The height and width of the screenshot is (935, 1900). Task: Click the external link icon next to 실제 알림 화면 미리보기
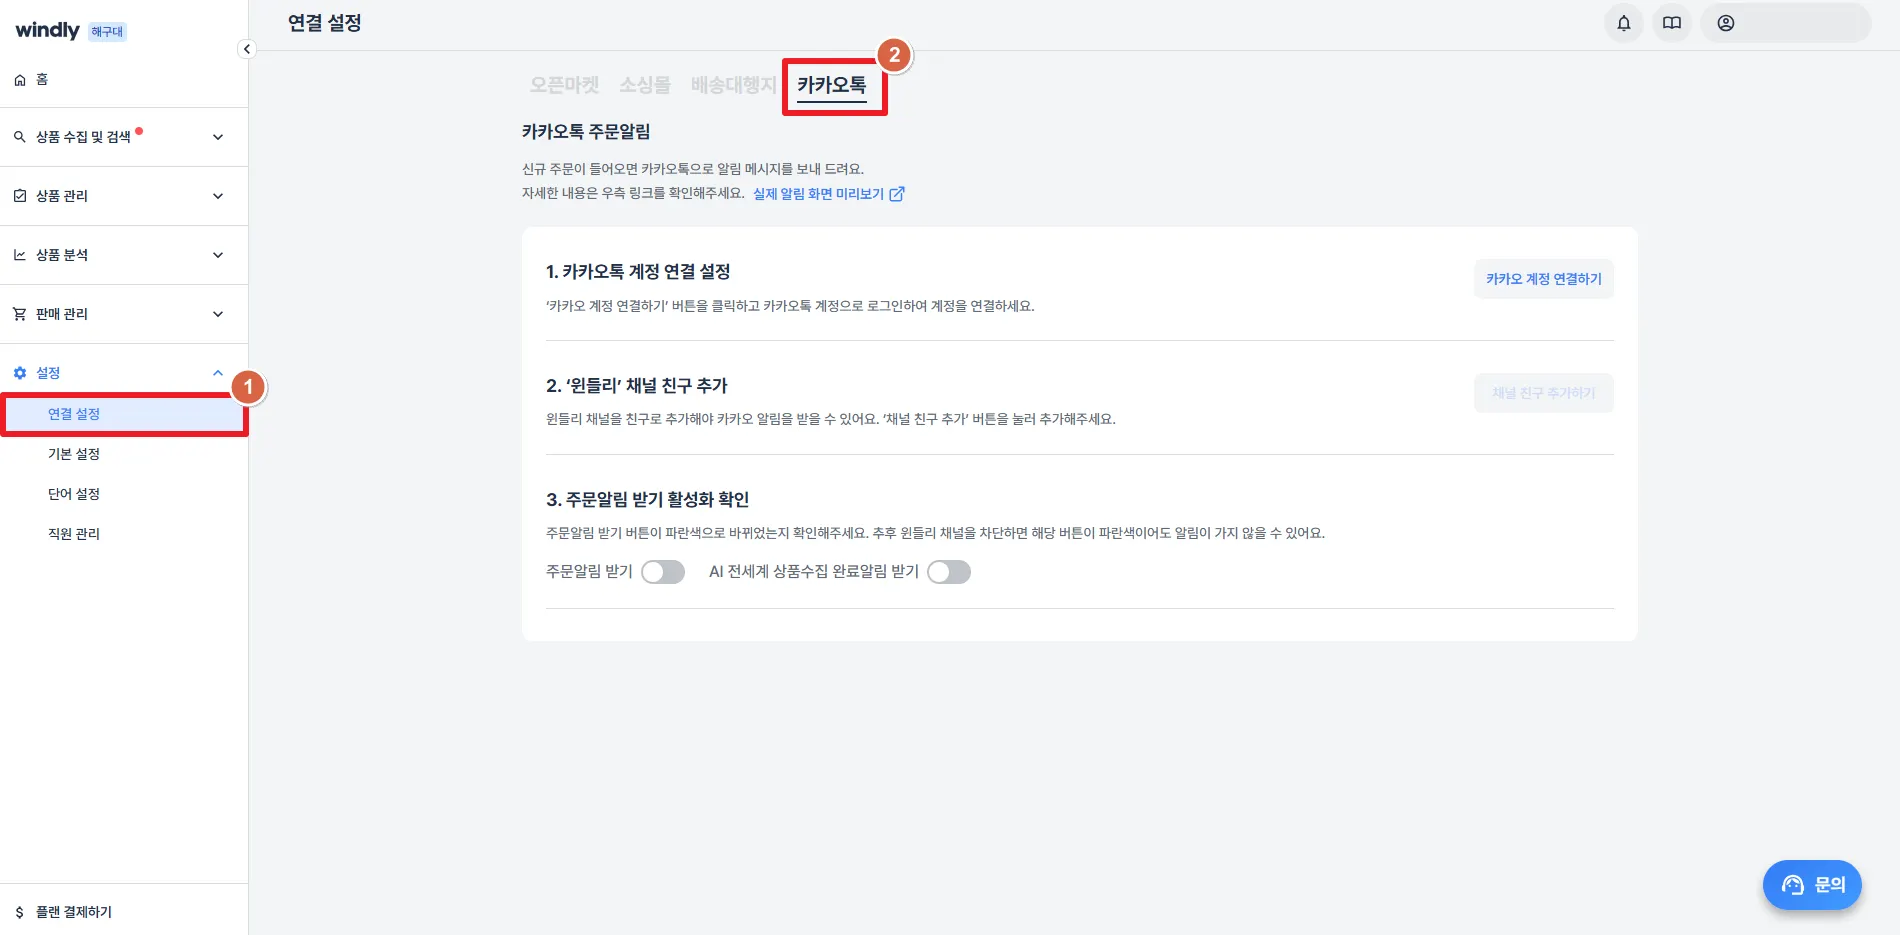(897, 194)
